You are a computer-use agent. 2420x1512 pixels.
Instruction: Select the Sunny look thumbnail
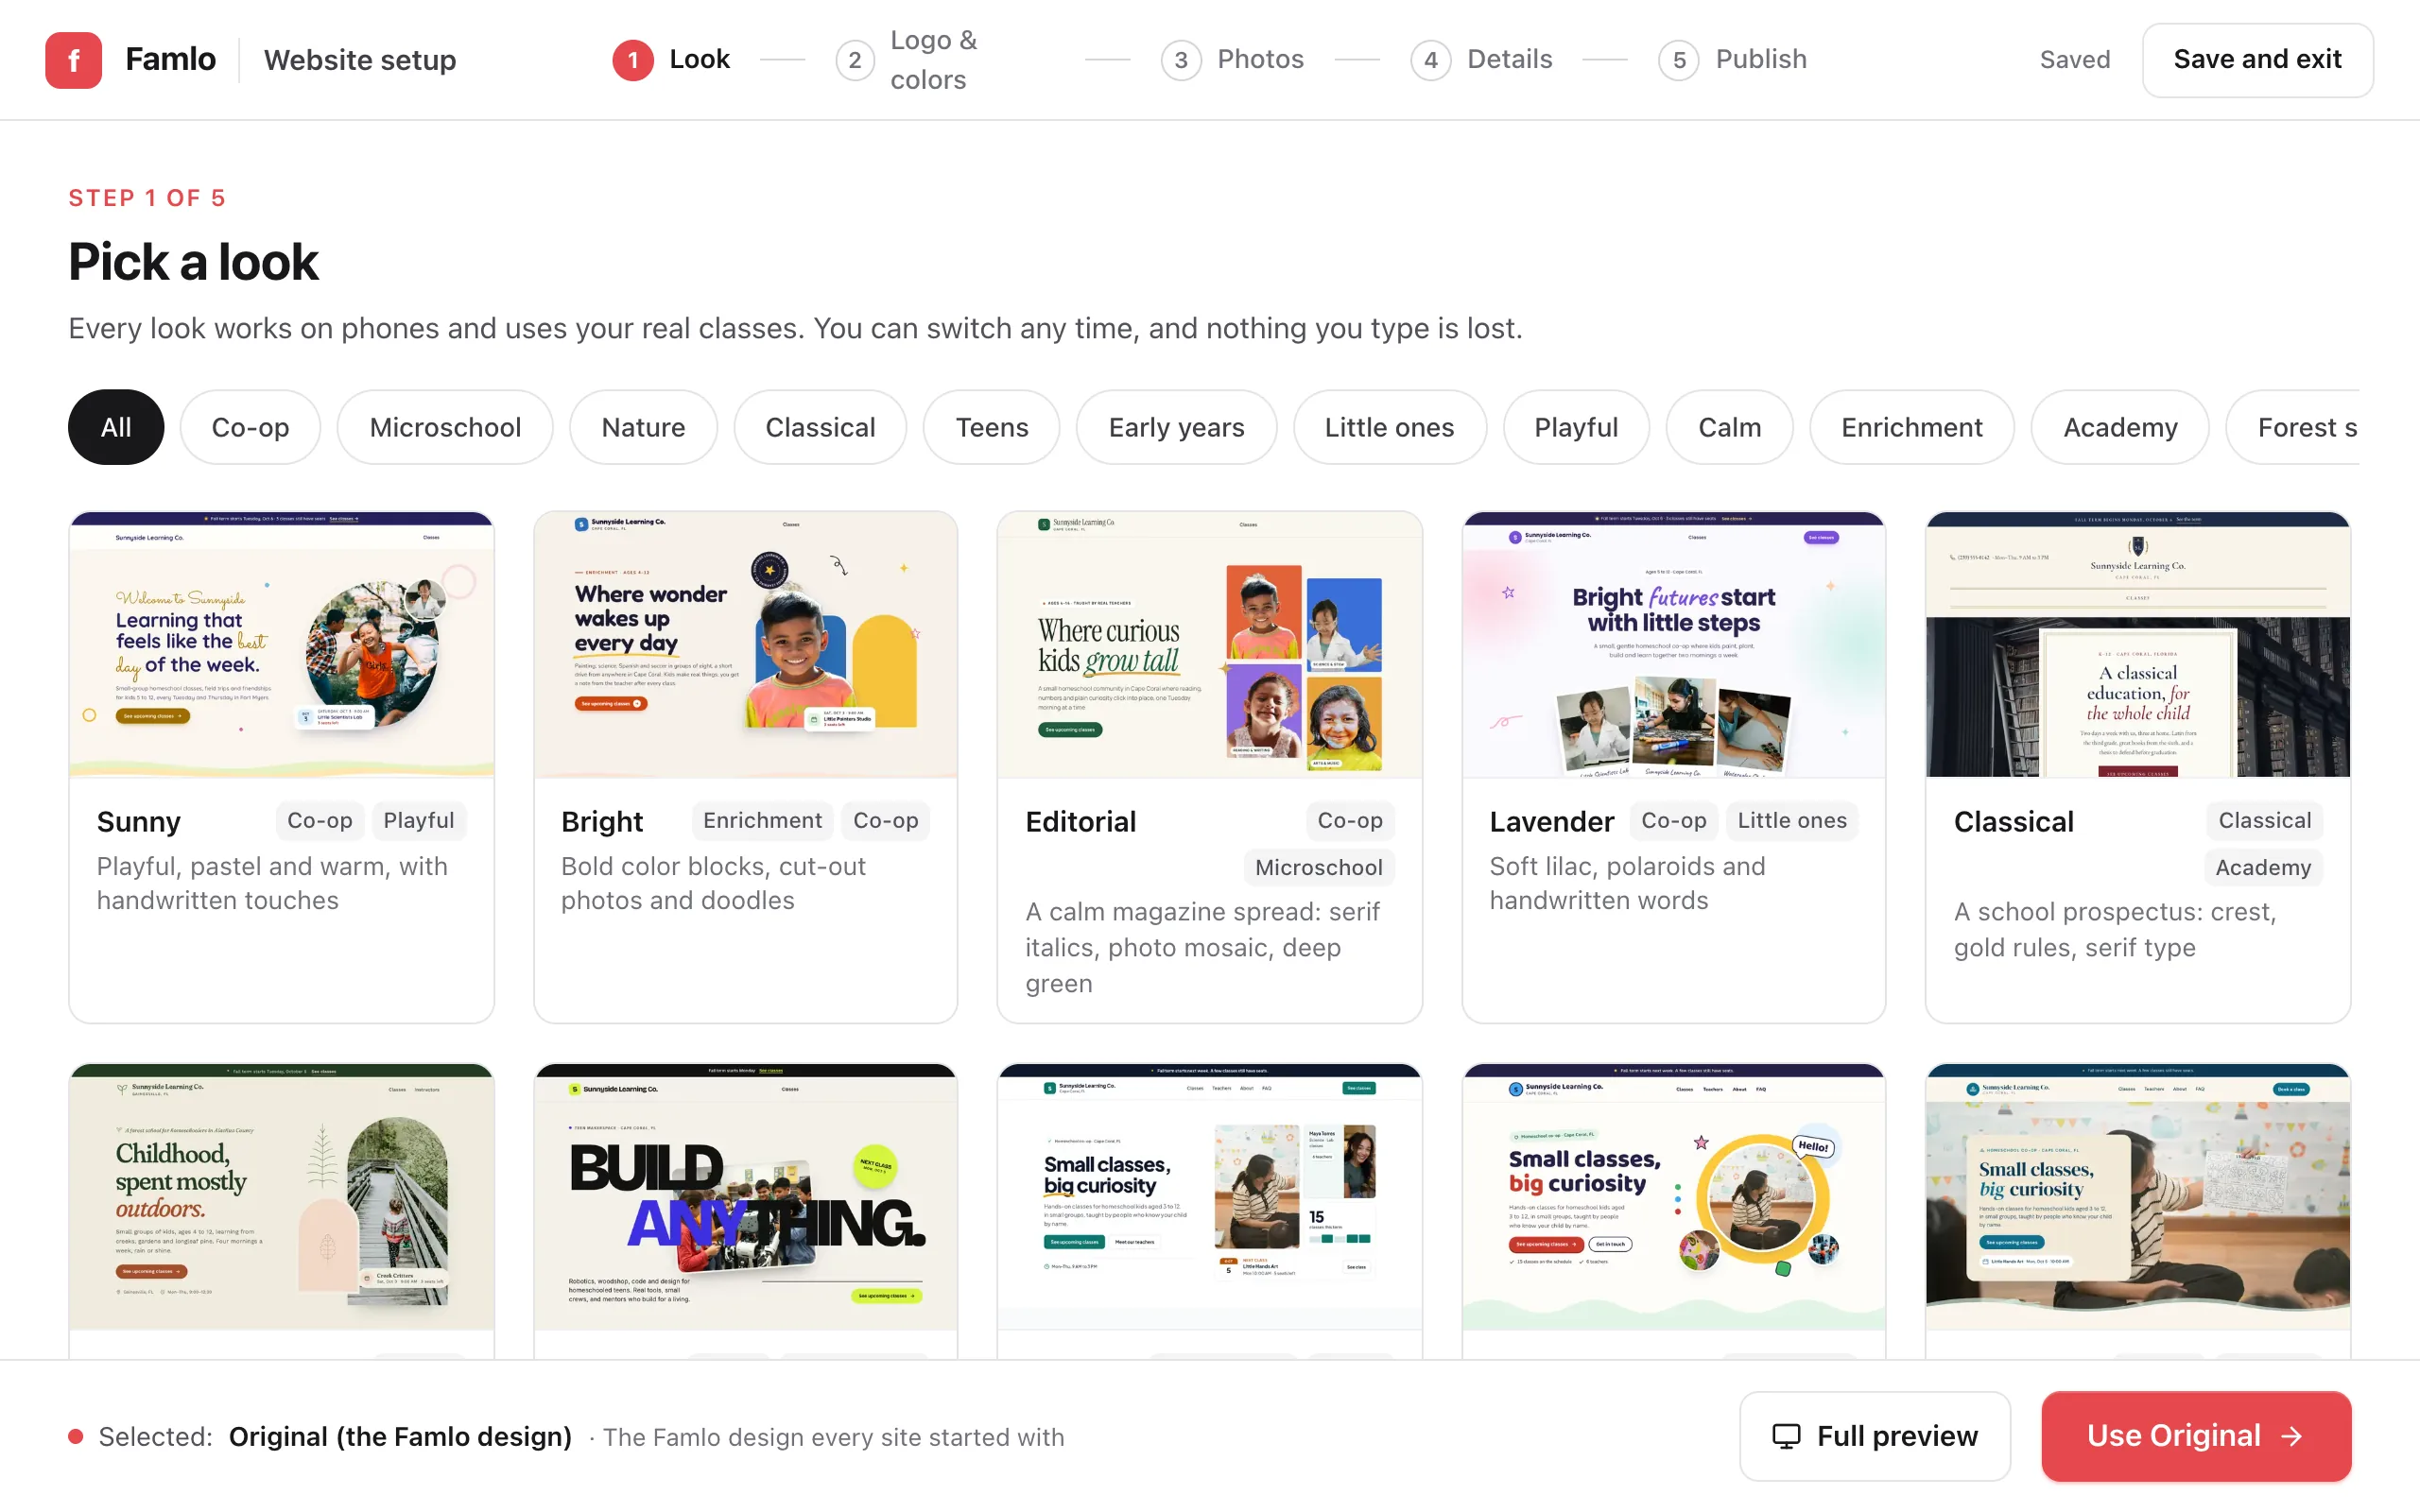pos(281,645)
